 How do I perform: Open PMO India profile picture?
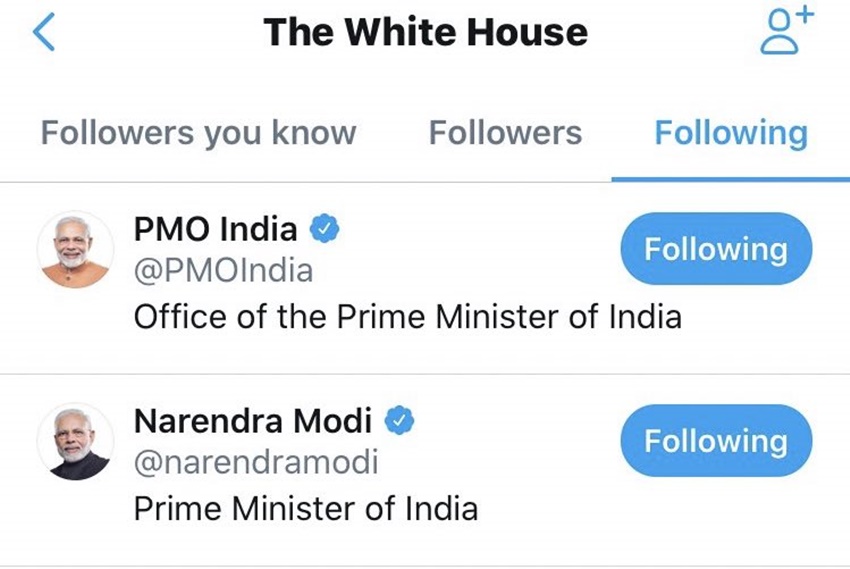click(75, 249)
